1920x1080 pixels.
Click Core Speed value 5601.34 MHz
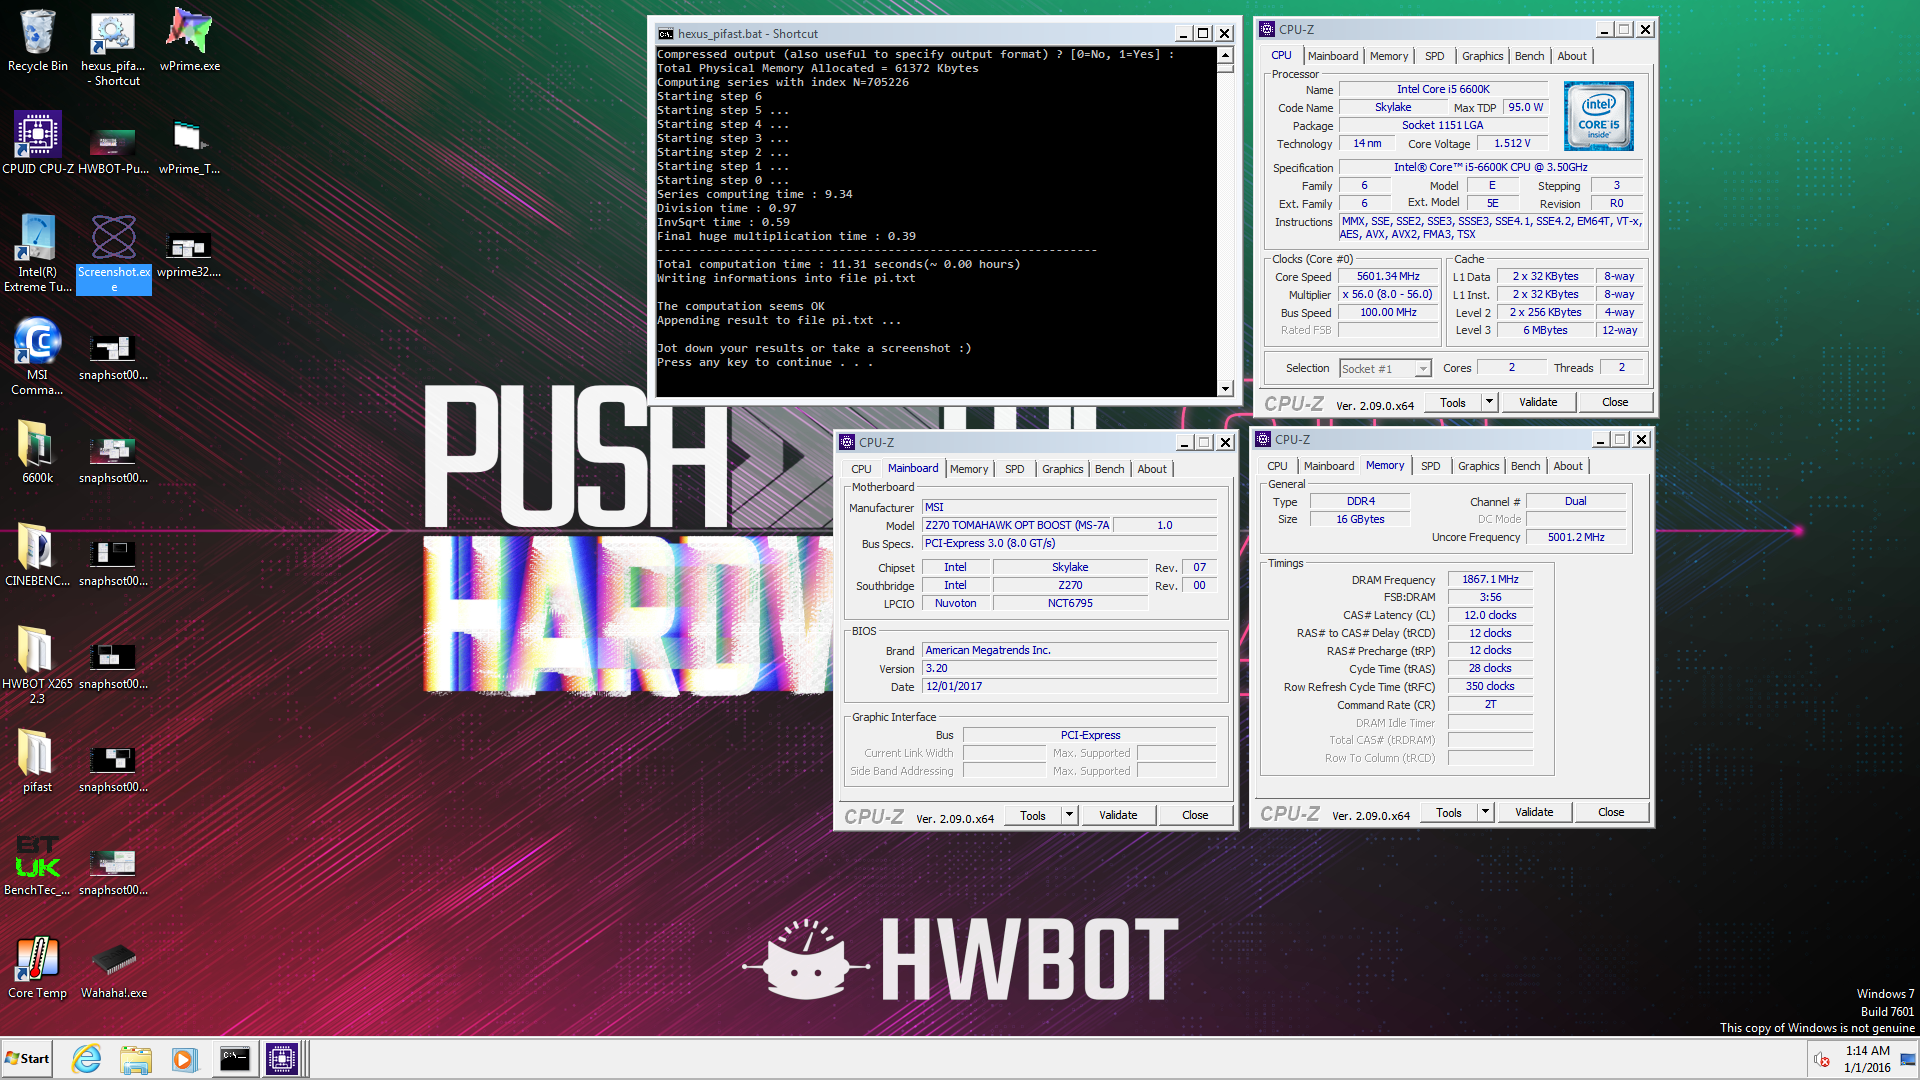(1388, 277)
